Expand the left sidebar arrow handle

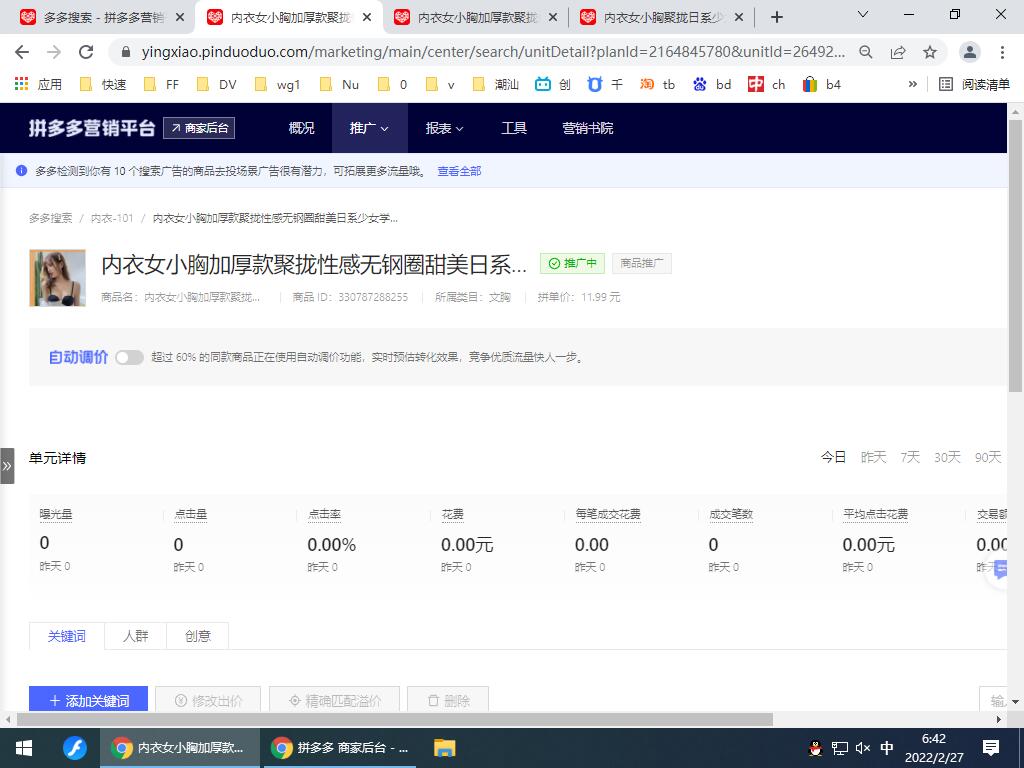(x=7, y=466)
